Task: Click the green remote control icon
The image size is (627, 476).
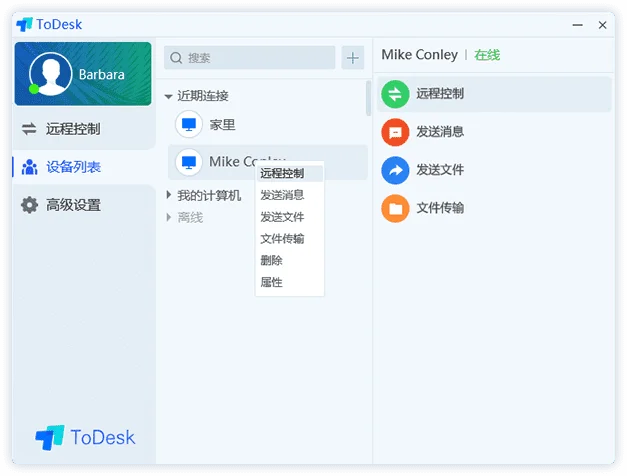Action: pyautogui.click(x=395, y=94)
